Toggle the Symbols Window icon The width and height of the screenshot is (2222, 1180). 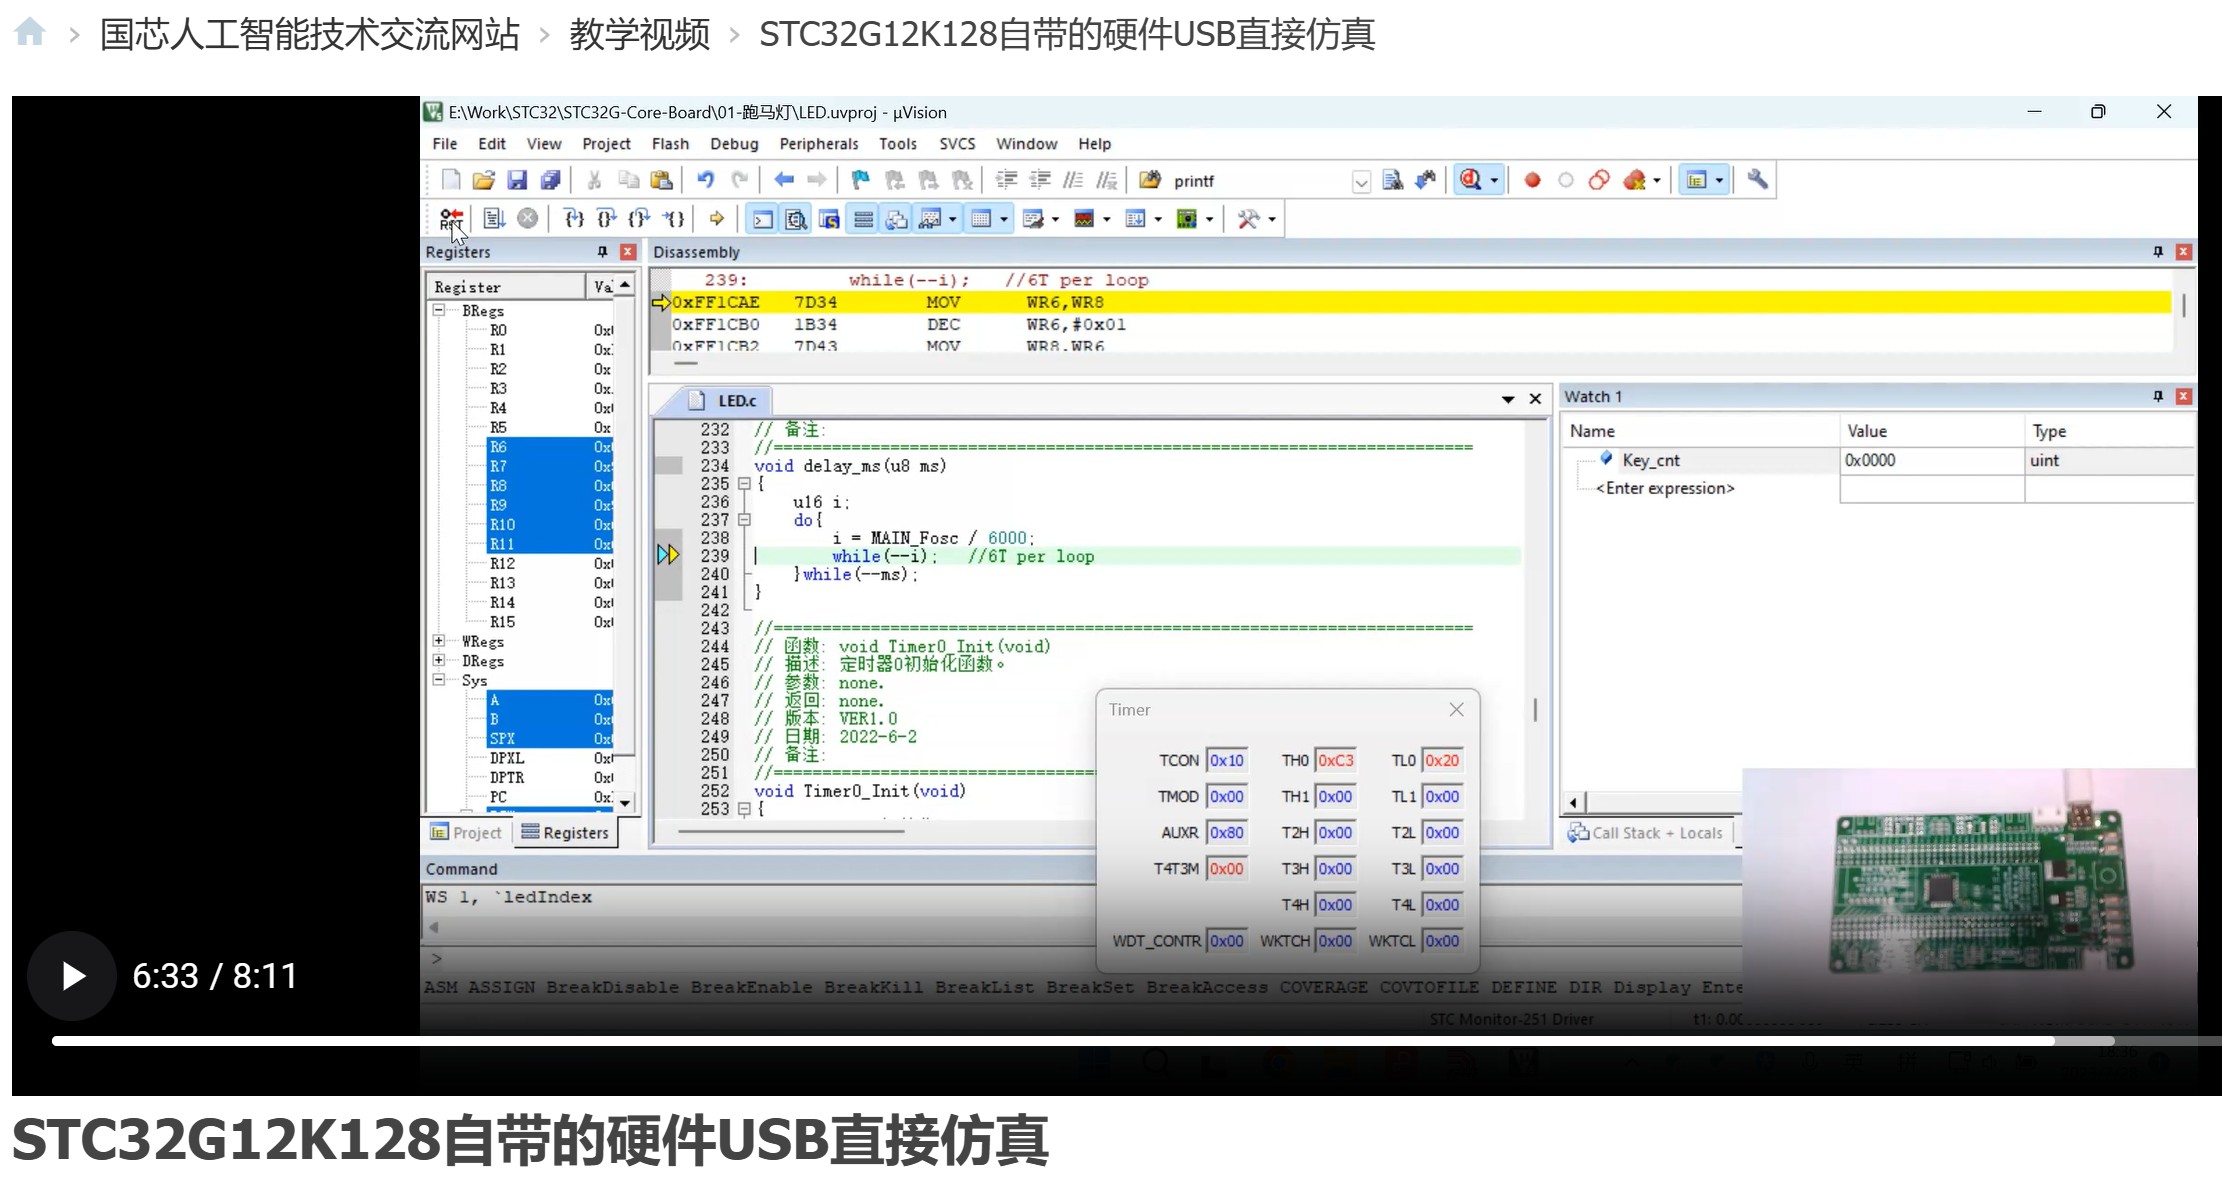coord(829,218)
